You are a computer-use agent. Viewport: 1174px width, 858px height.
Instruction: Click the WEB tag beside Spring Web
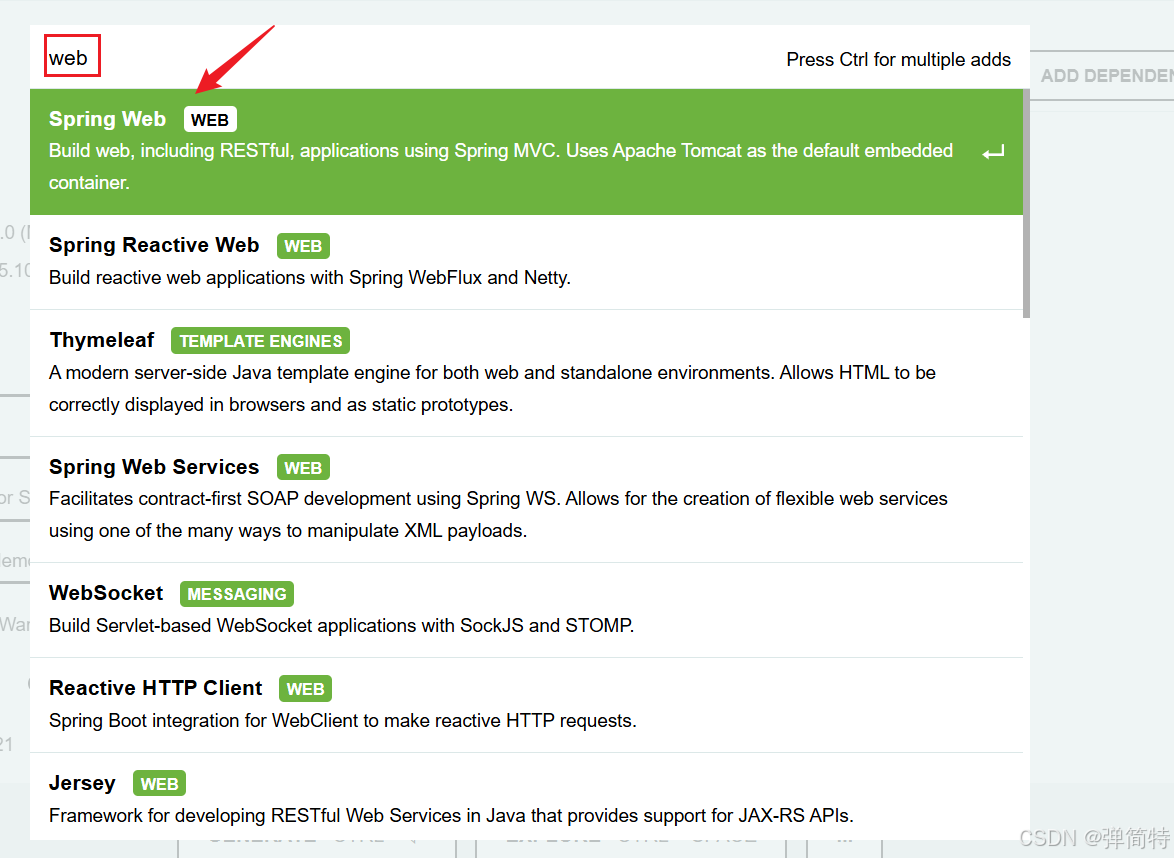[x=210, y=120]
